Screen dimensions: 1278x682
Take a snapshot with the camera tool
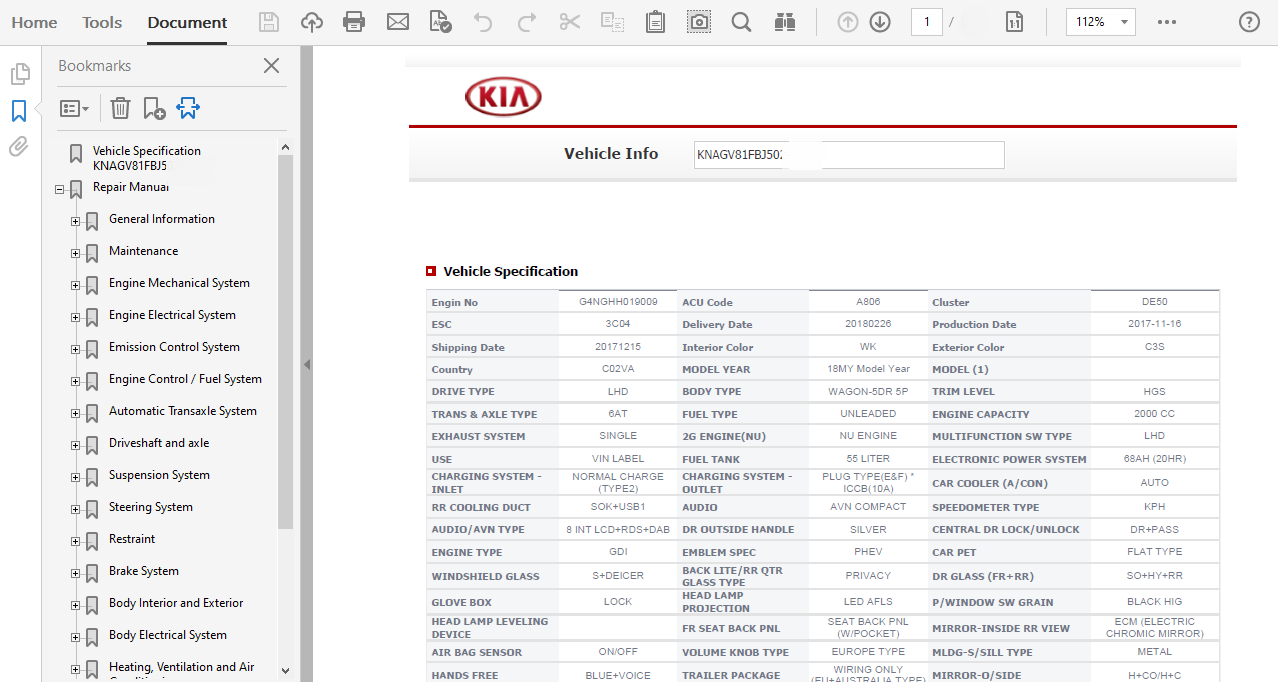click(699, 22)
